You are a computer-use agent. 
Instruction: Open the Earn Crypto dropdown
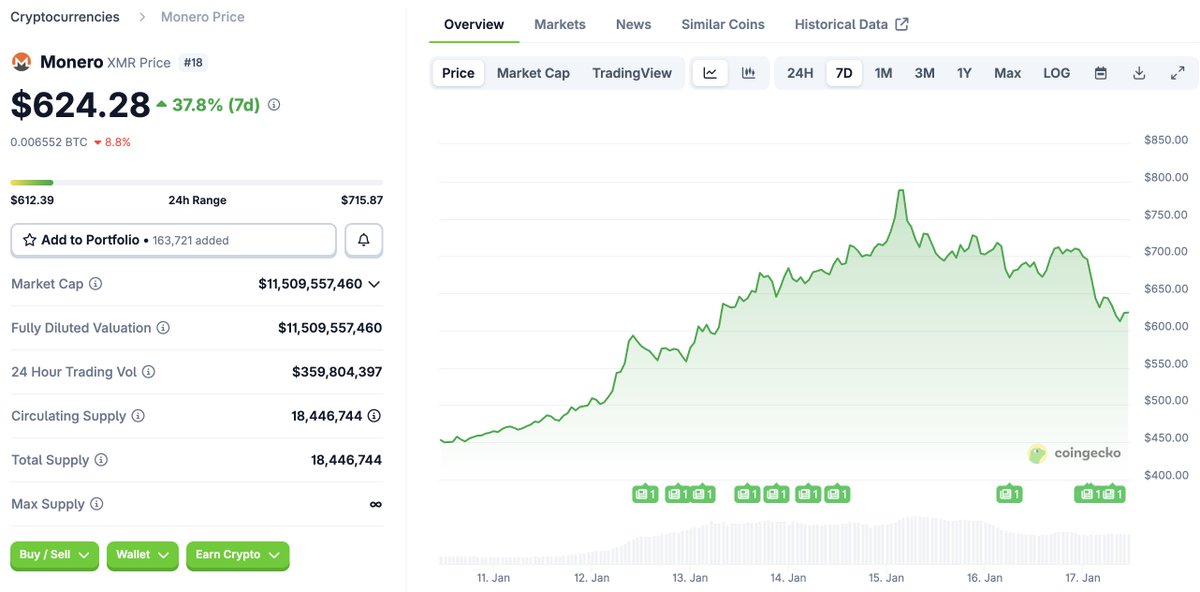point(237,555)
